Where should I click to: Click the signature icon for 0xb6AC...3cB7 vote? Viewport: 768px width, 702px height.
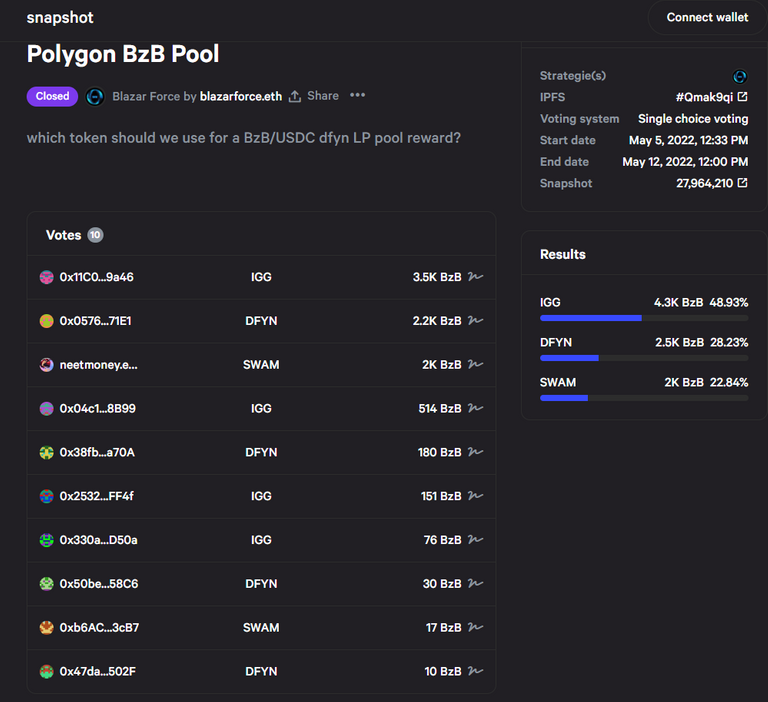[475, 628]
